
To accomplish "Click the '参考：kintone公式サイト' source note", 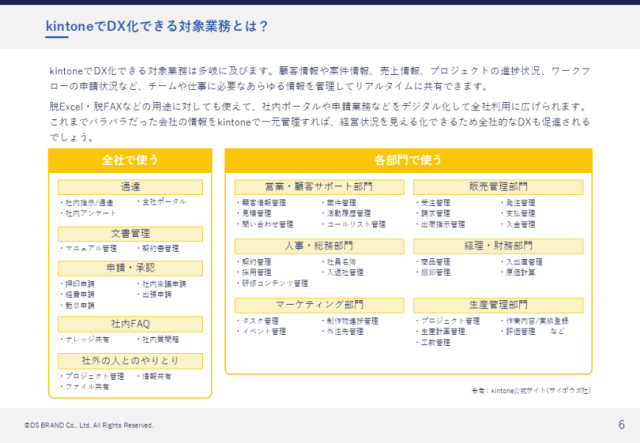I will coord(531,391).
